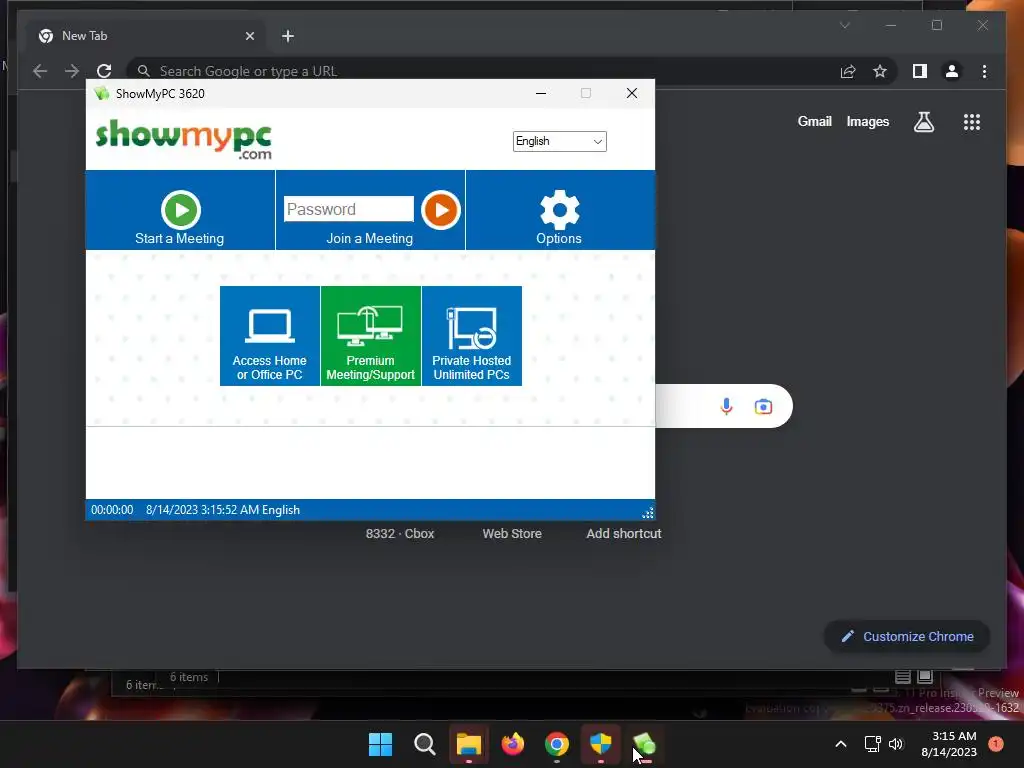Image resolution: width=1024 pixels, height=768 pixels.
Task: Click the green Start a Meeting play icon
Action: click(181, 210)
